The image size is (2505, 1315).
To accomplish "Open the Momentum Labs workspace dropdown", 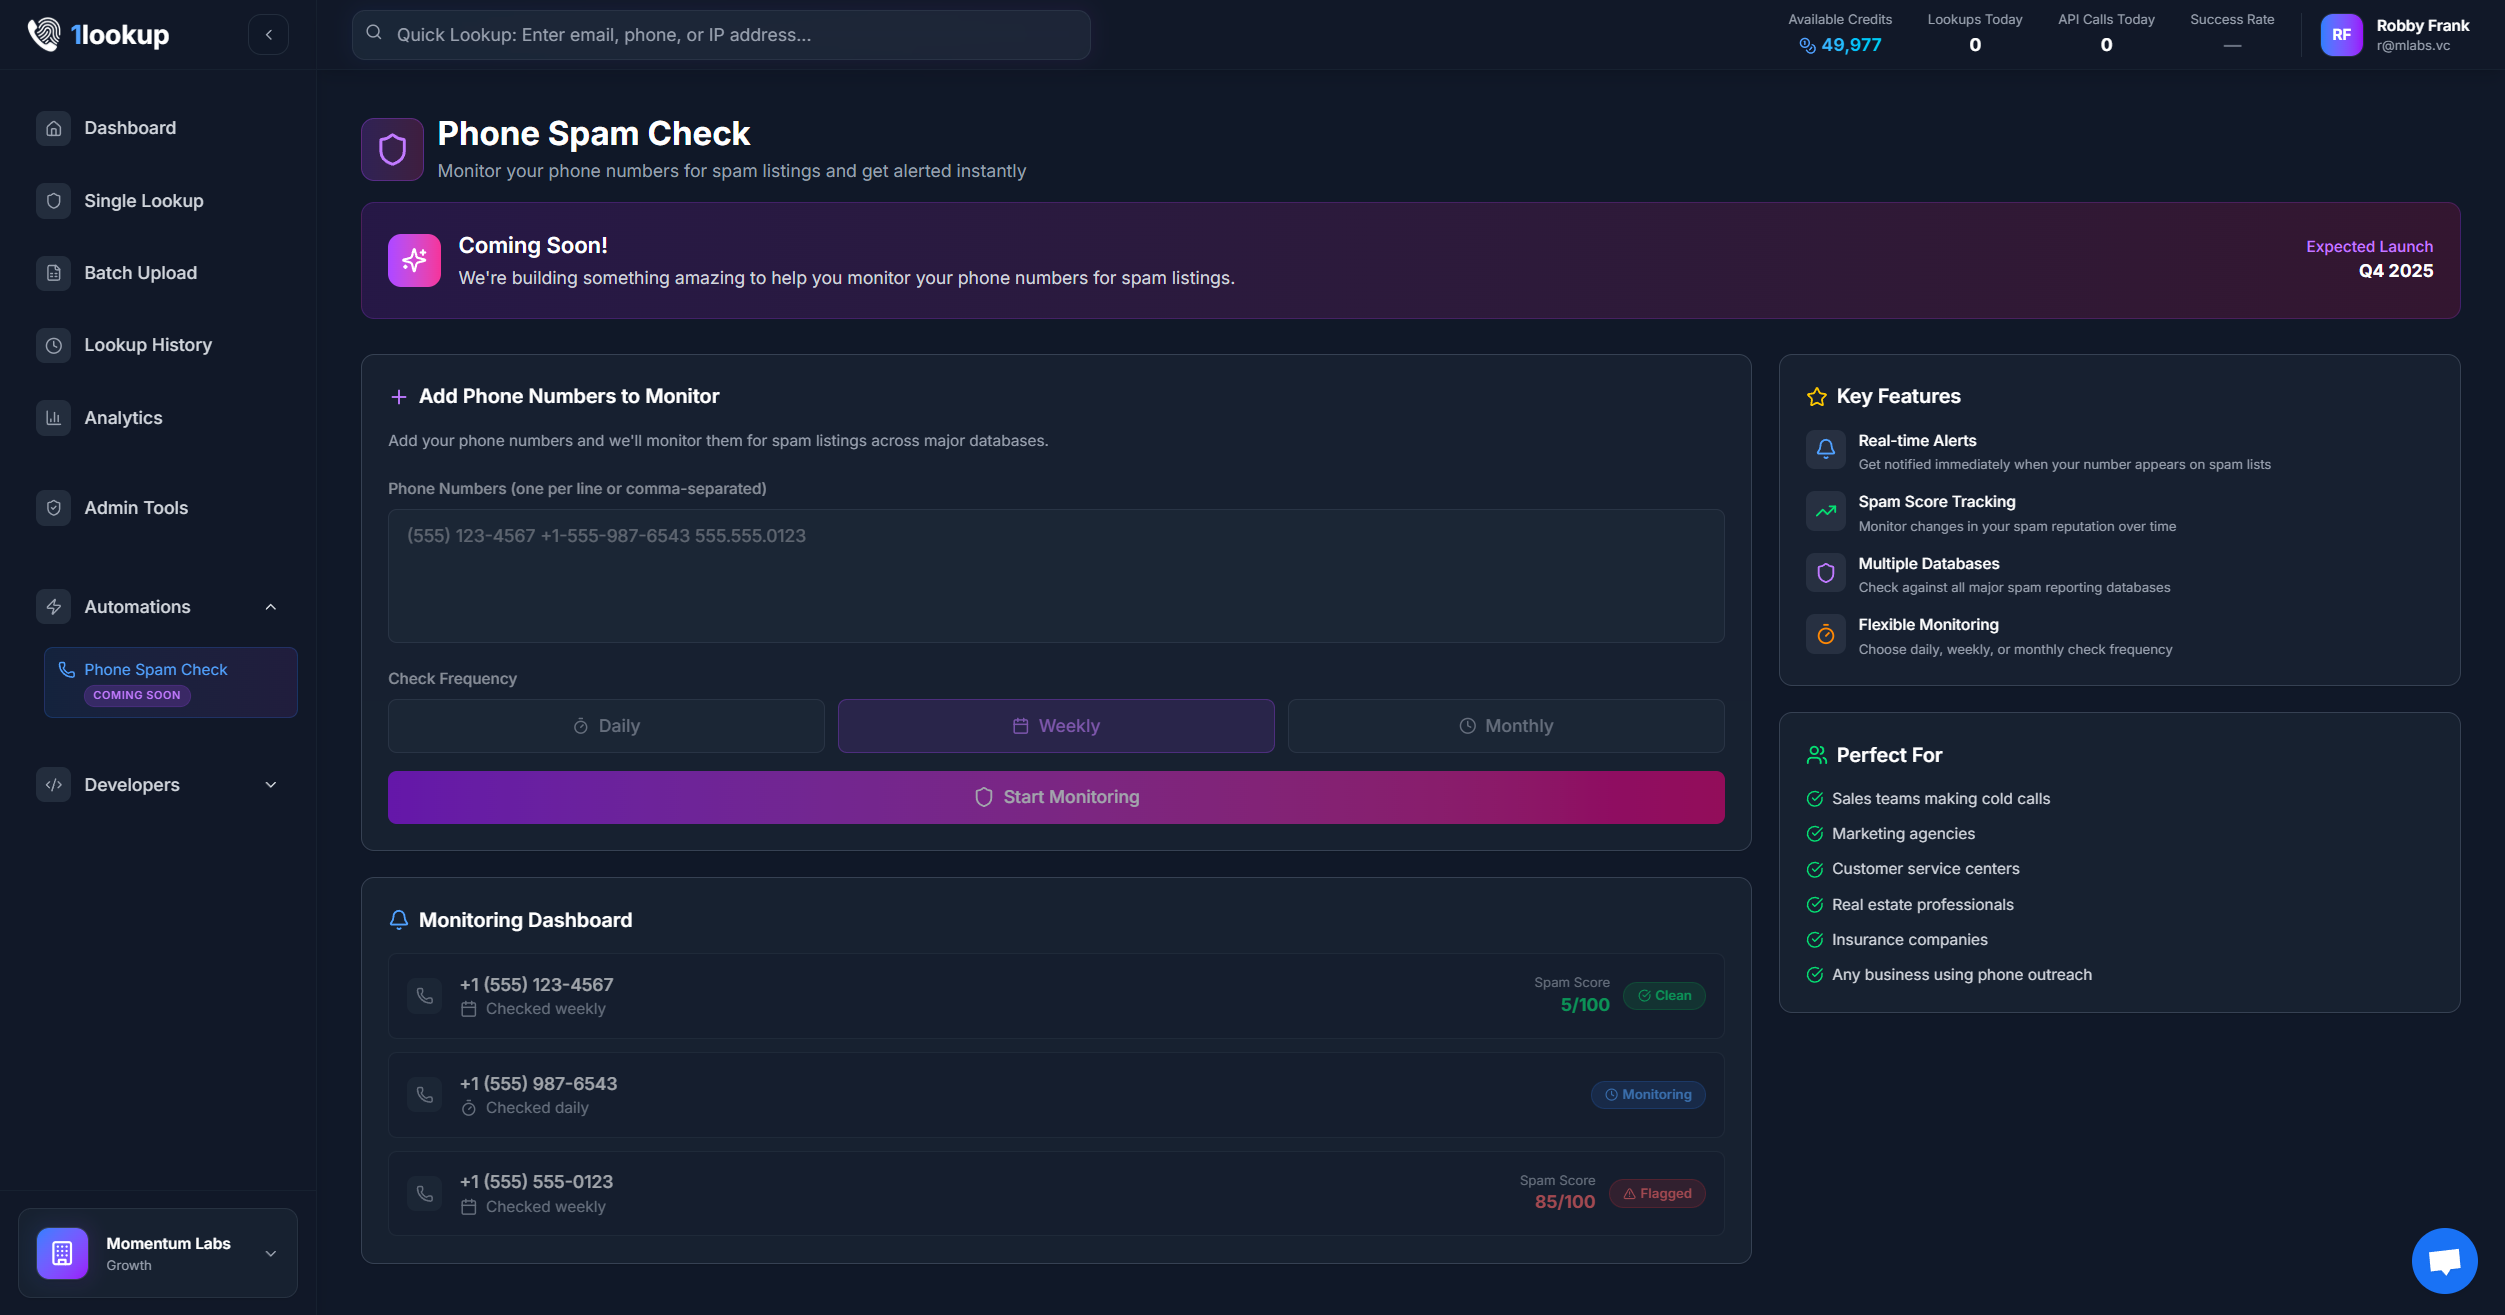I will [x=270, y=1253].
